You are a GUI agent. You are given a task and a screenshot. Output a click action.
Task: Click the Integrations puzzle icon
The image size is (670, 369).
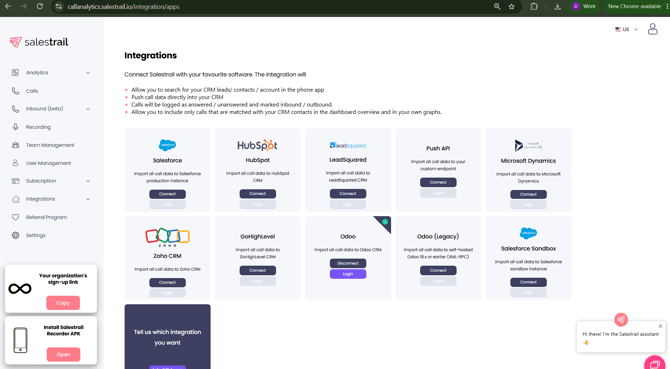[15, 199]
